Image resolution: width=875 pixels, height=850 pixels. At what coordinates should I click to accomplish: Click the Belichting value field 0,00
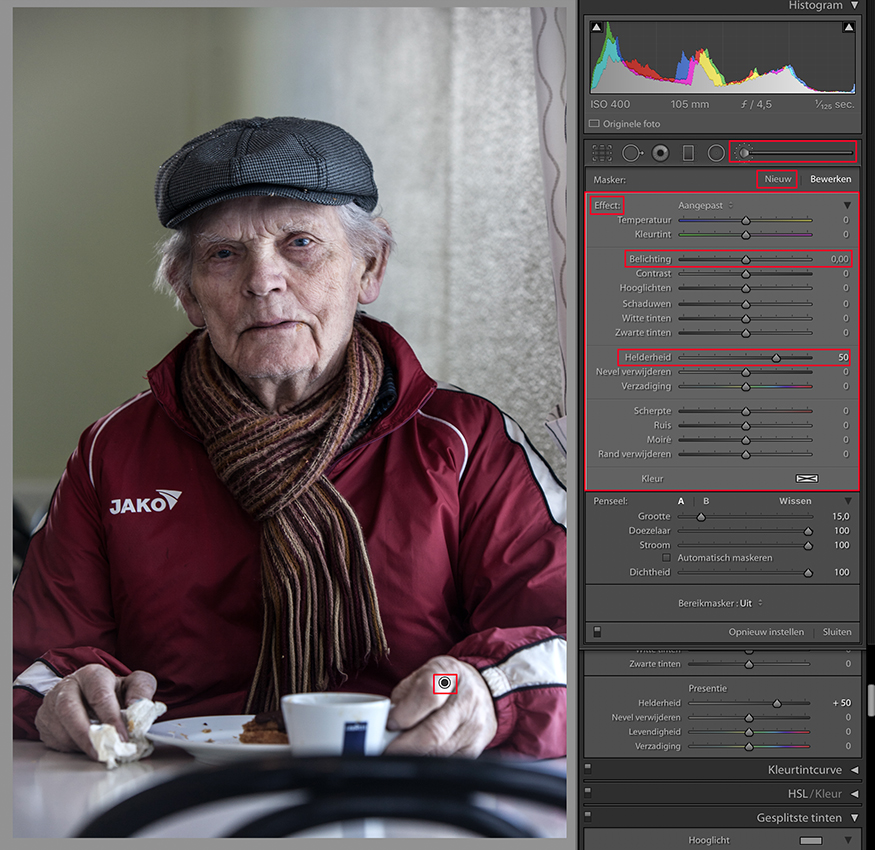tap(839, 259)
